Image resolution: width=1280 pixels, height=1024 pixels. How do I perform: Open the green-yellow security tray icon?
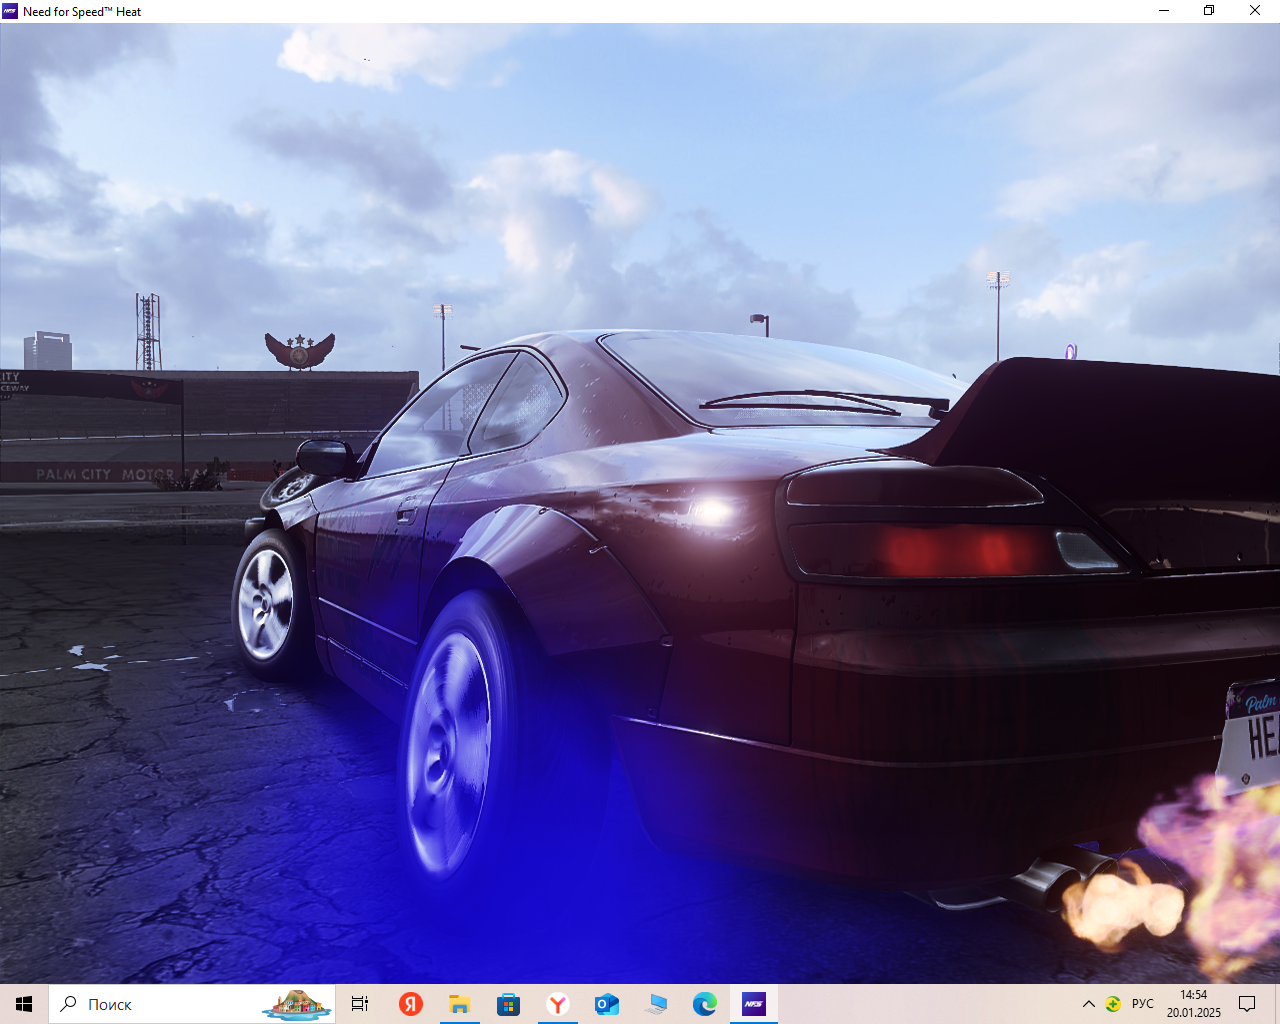pyautogui.click(x=1113, y=1004)
